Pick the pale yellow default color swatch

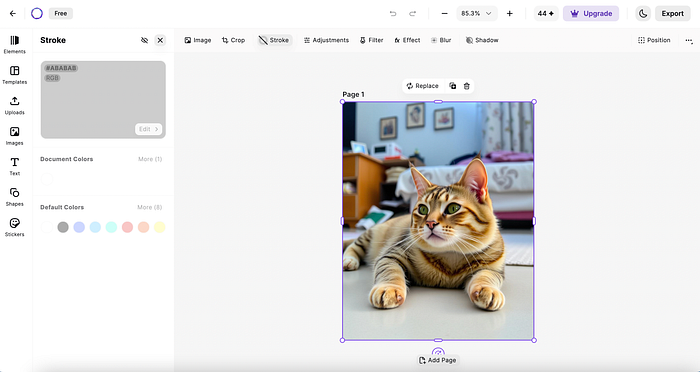coord(159,227)
